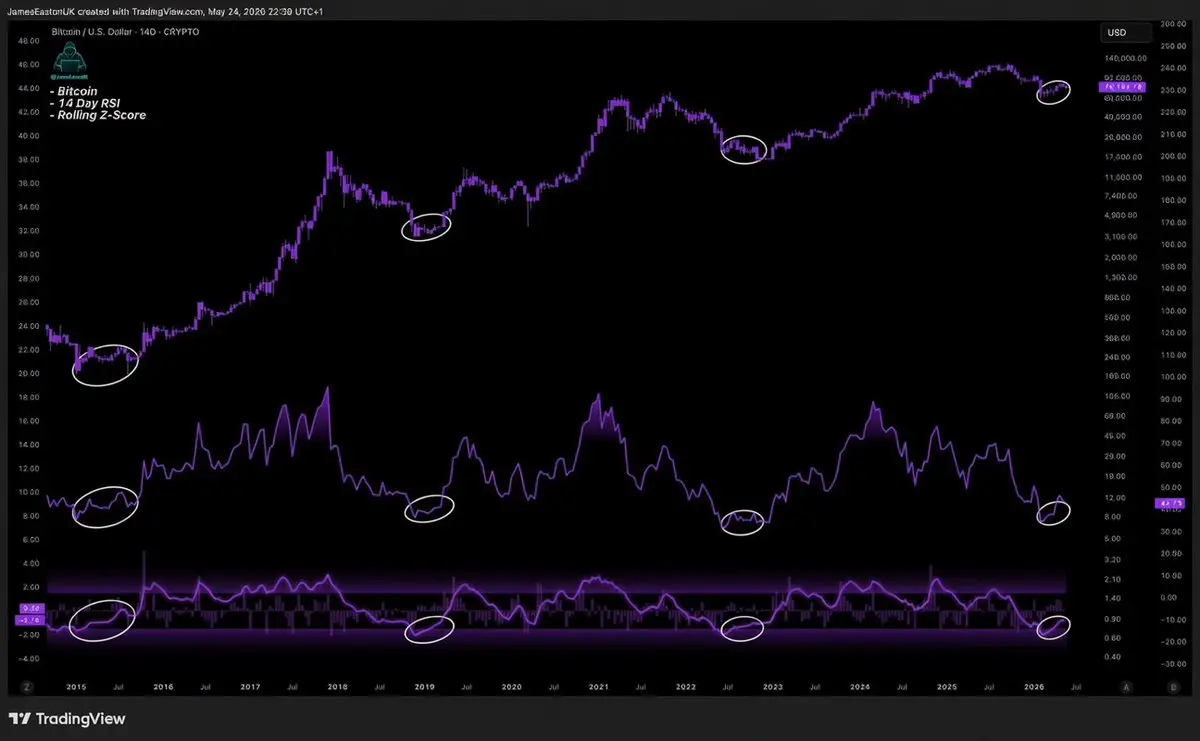Click the 17,000.00 price axis label

pos(1123,156)
